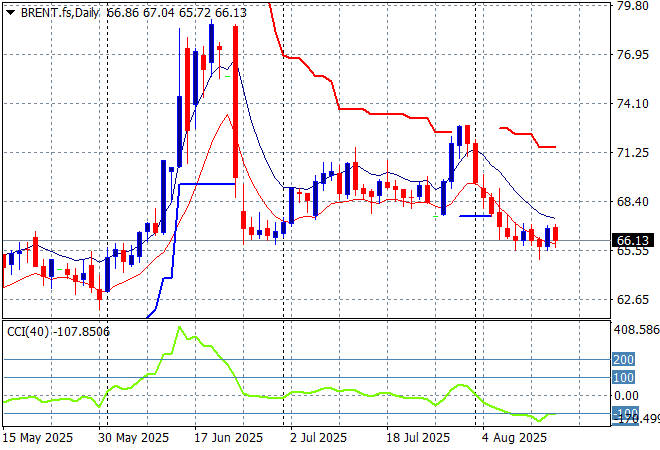
Task: Click the 2 Jul 2025 date label
Action: pos(320,437)
